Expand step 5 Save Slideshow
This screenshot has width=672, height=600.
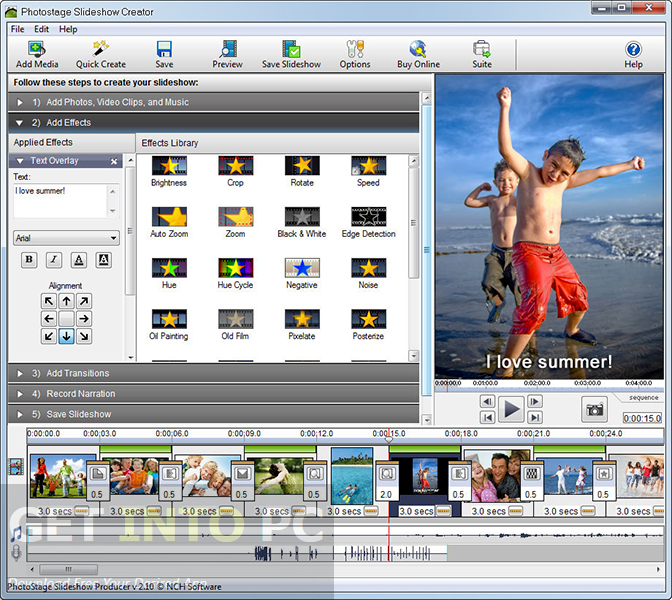pyautogui.click(x=213, y=414)
